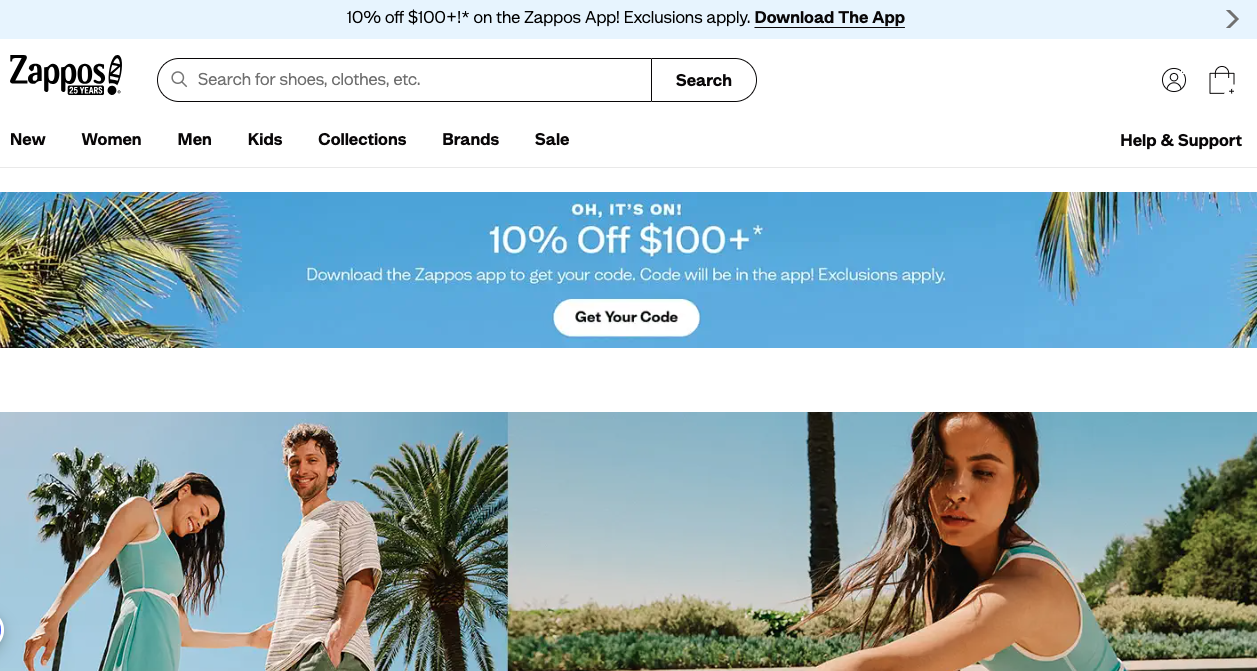Expand the Collections navigation menu
This screenshot has height=671, width=1257.
coord(362,140)
